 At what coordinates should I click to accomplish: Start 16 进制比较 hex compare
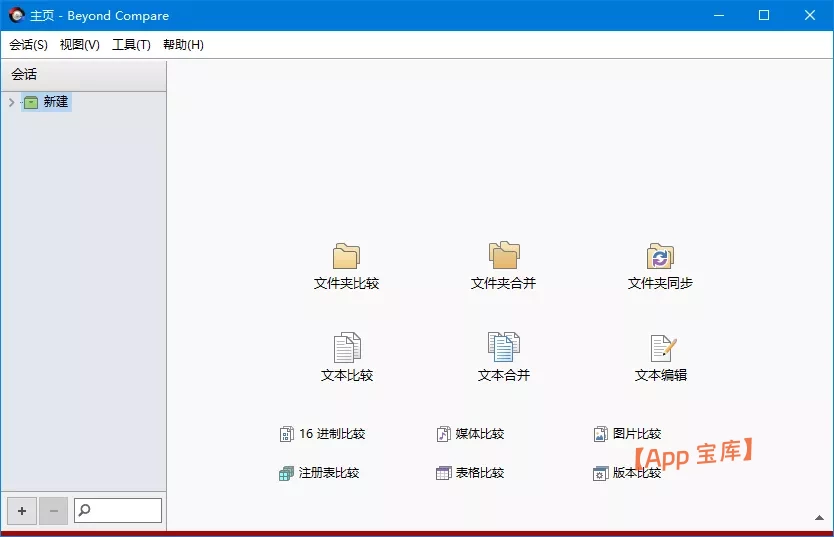(x=322, y=434)
